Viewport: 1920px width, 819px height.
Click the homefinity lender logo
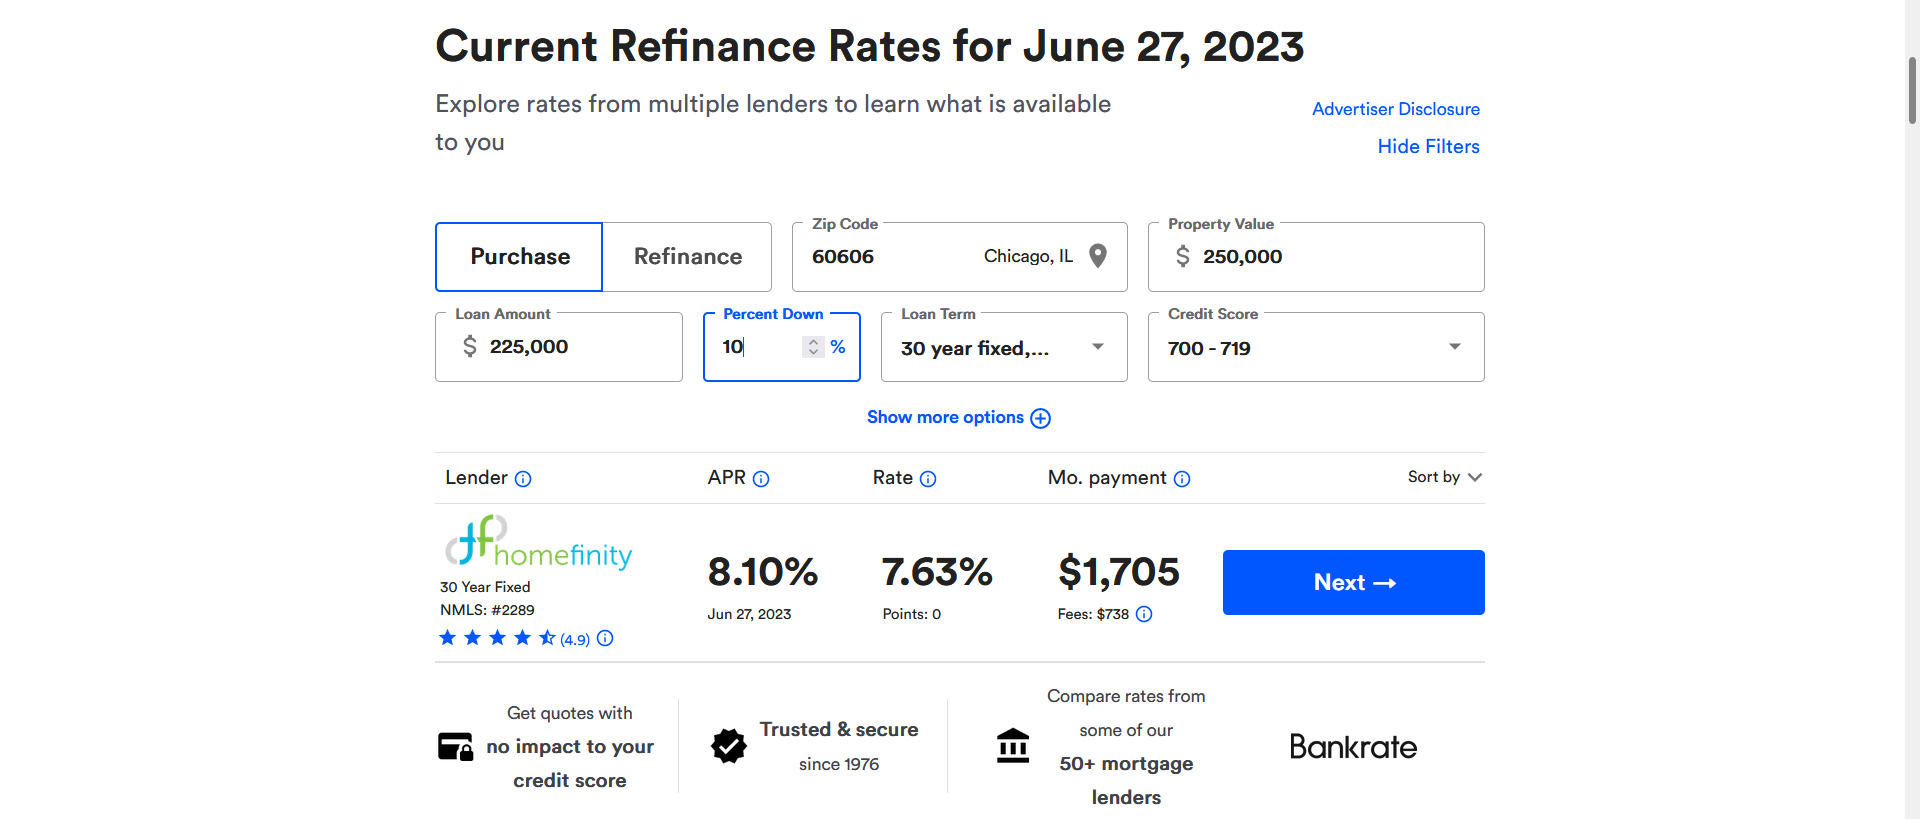click(538, 543)
